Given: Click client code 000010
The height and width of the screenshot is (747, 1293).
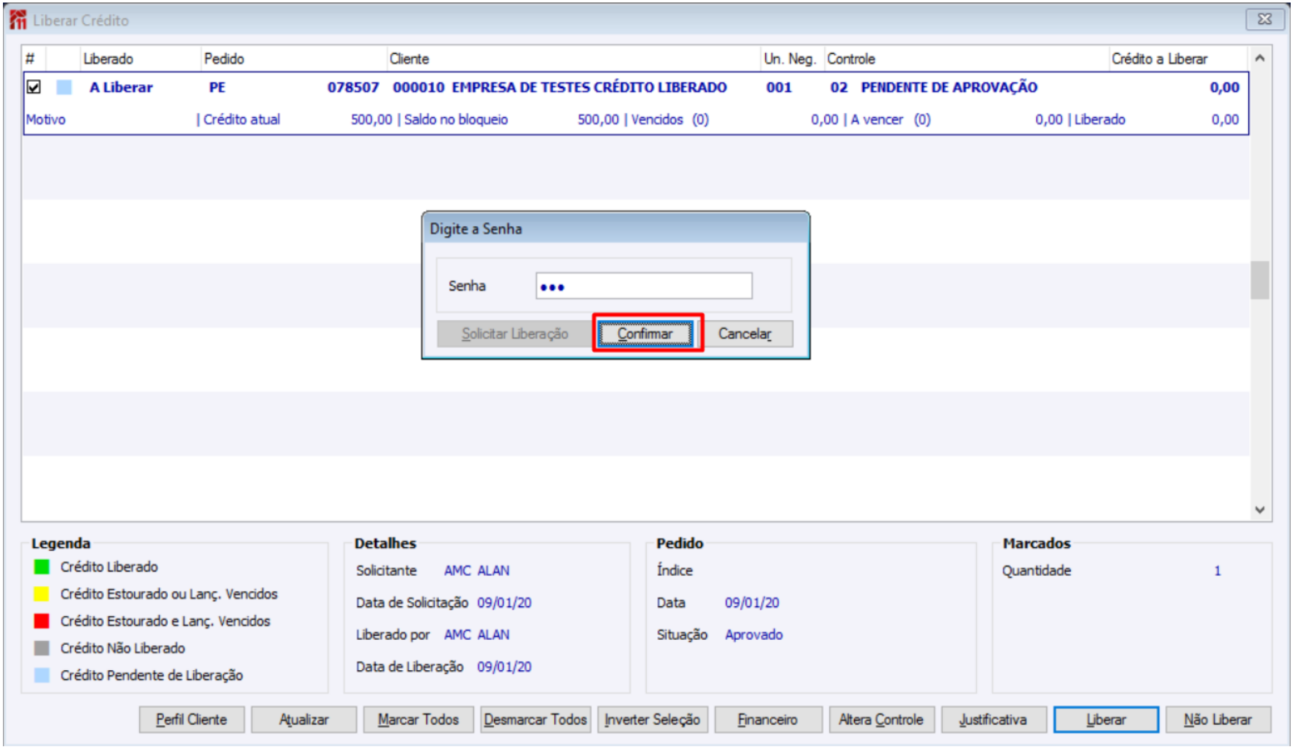Looking at the screenshot, I should pyautogui.click(x=419, y=87).
